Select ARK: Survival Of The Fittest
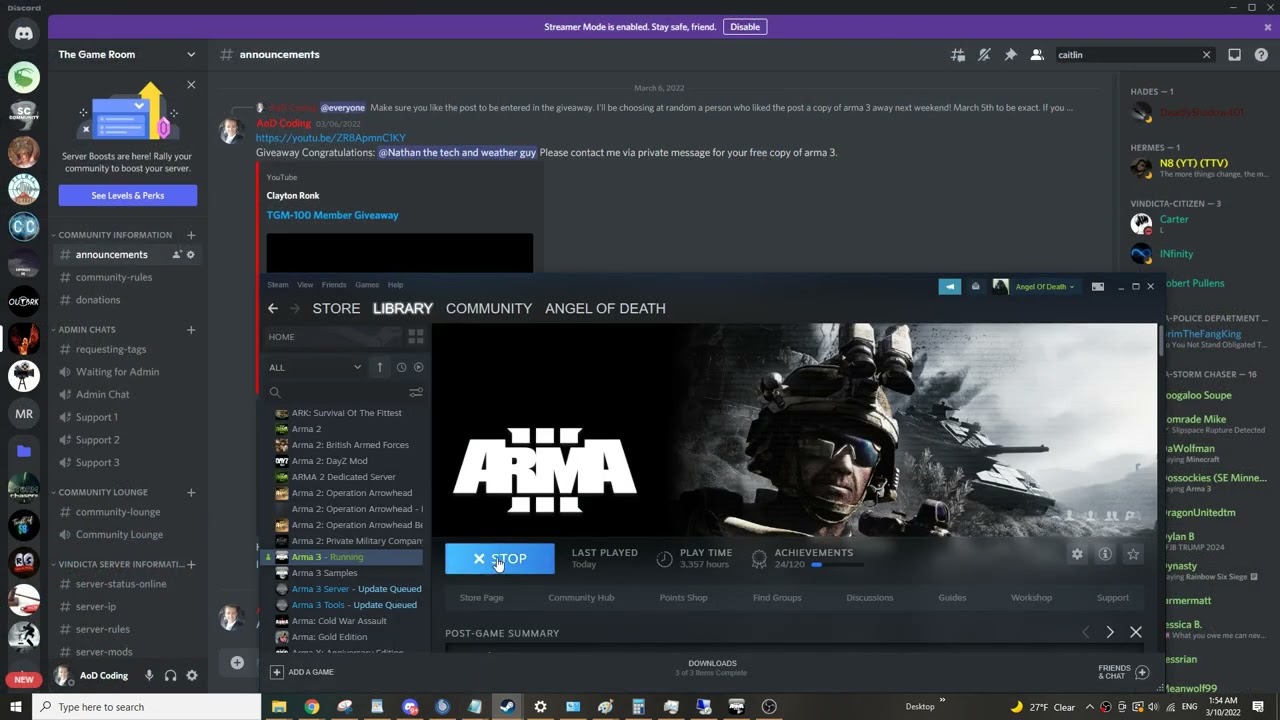The height and width of the screenshot is (720, 1280). coord(346,413)
